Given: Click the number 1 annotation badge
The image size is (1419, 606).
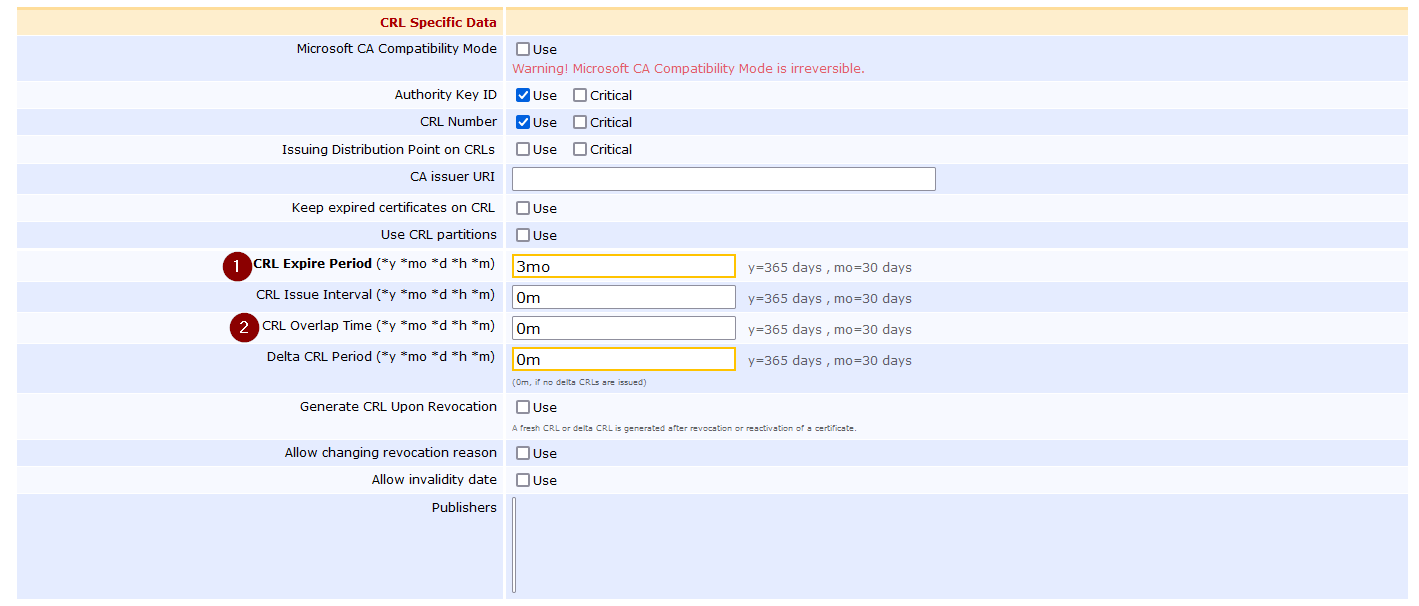Looking at the screenshot, I should [x=237, y=266].
